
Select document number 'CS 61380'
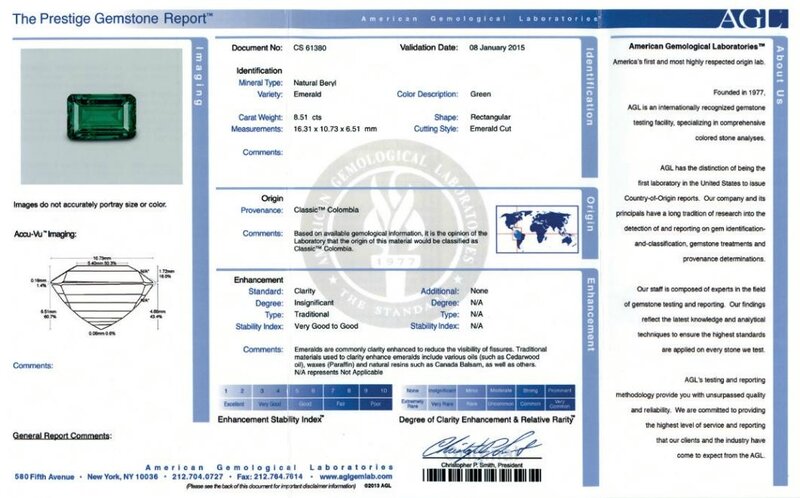point(310,48)
